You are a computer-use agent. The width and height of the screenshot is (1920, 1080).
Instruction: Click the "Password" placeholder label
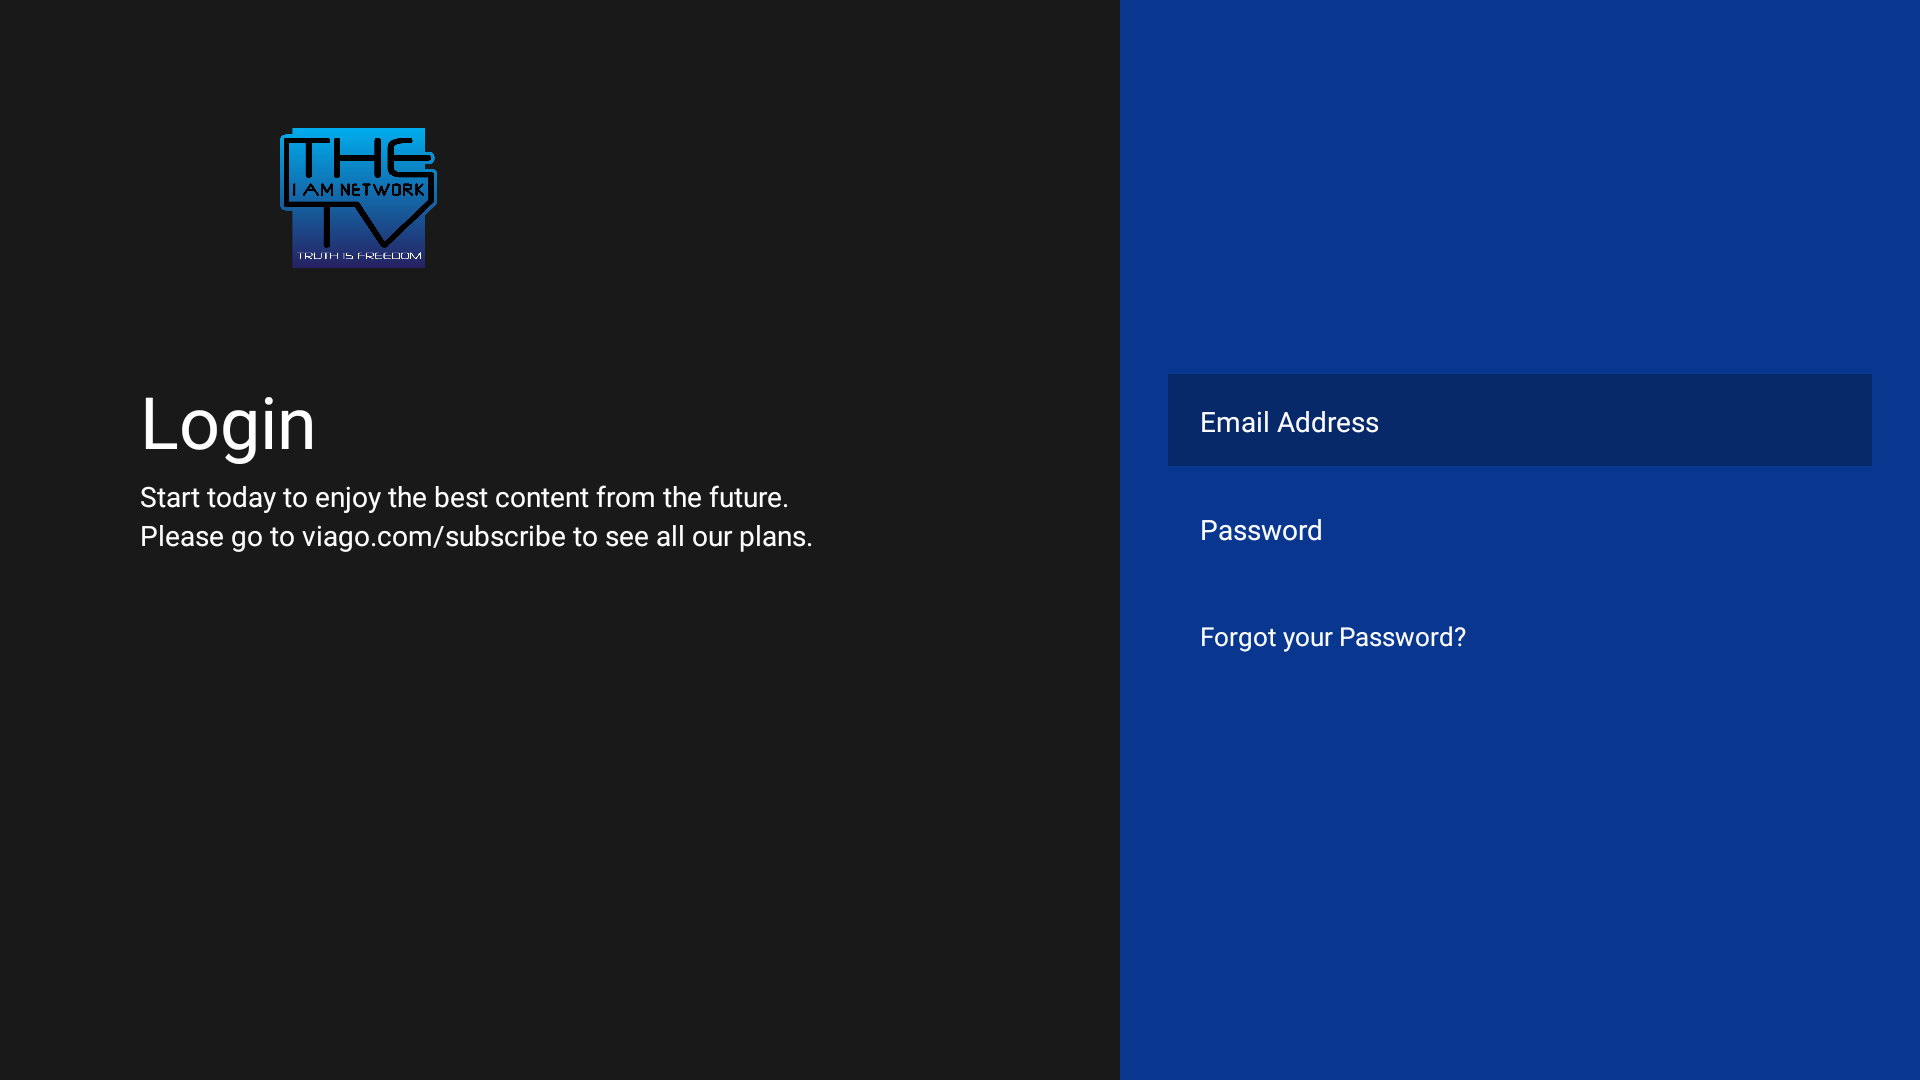(x=1261, y=530)
